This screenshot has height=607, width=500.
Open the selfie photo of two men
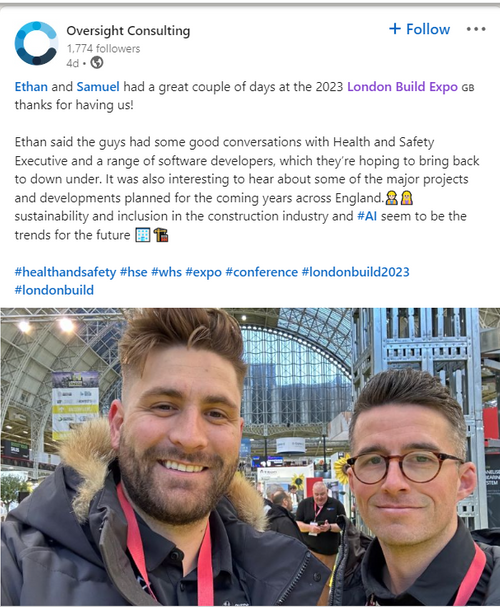pyautogui.click(x=250, y=457)
